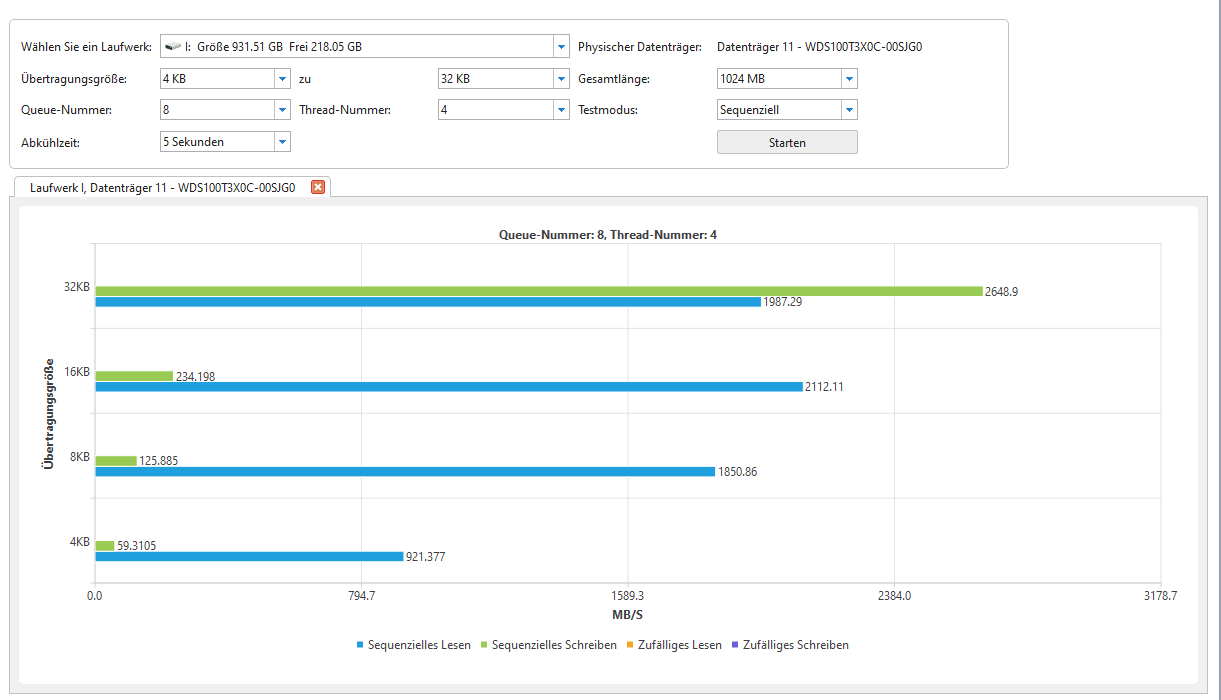This screenshot has width=1221, height=700.
Task: Click the blue 16KB read bar
Action: 448,387
